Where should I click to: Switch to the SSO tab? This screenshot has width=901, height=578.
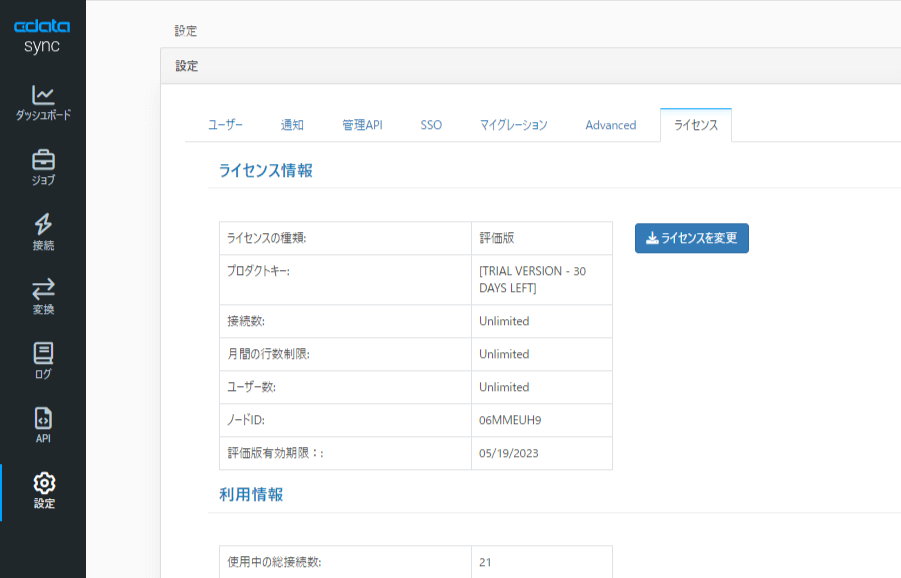[x=431, y=125]
